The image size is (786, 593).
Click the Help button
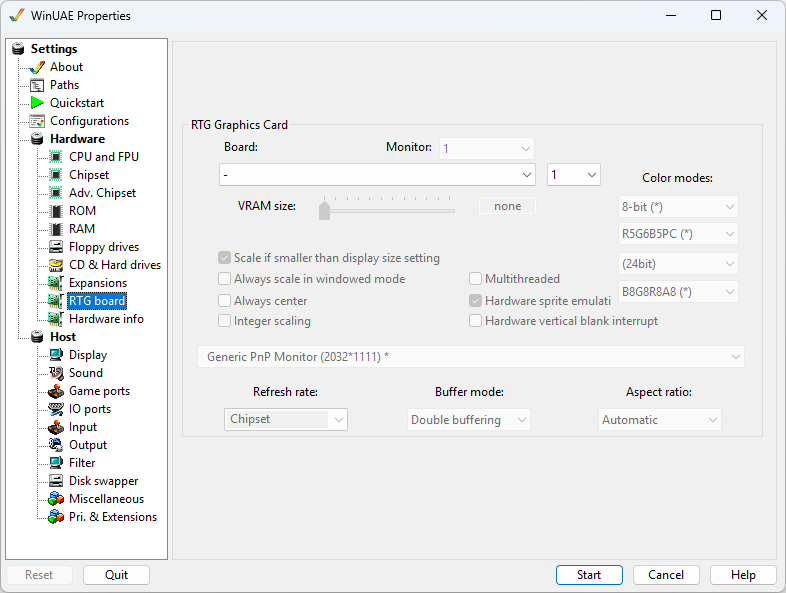coord(743,575)
